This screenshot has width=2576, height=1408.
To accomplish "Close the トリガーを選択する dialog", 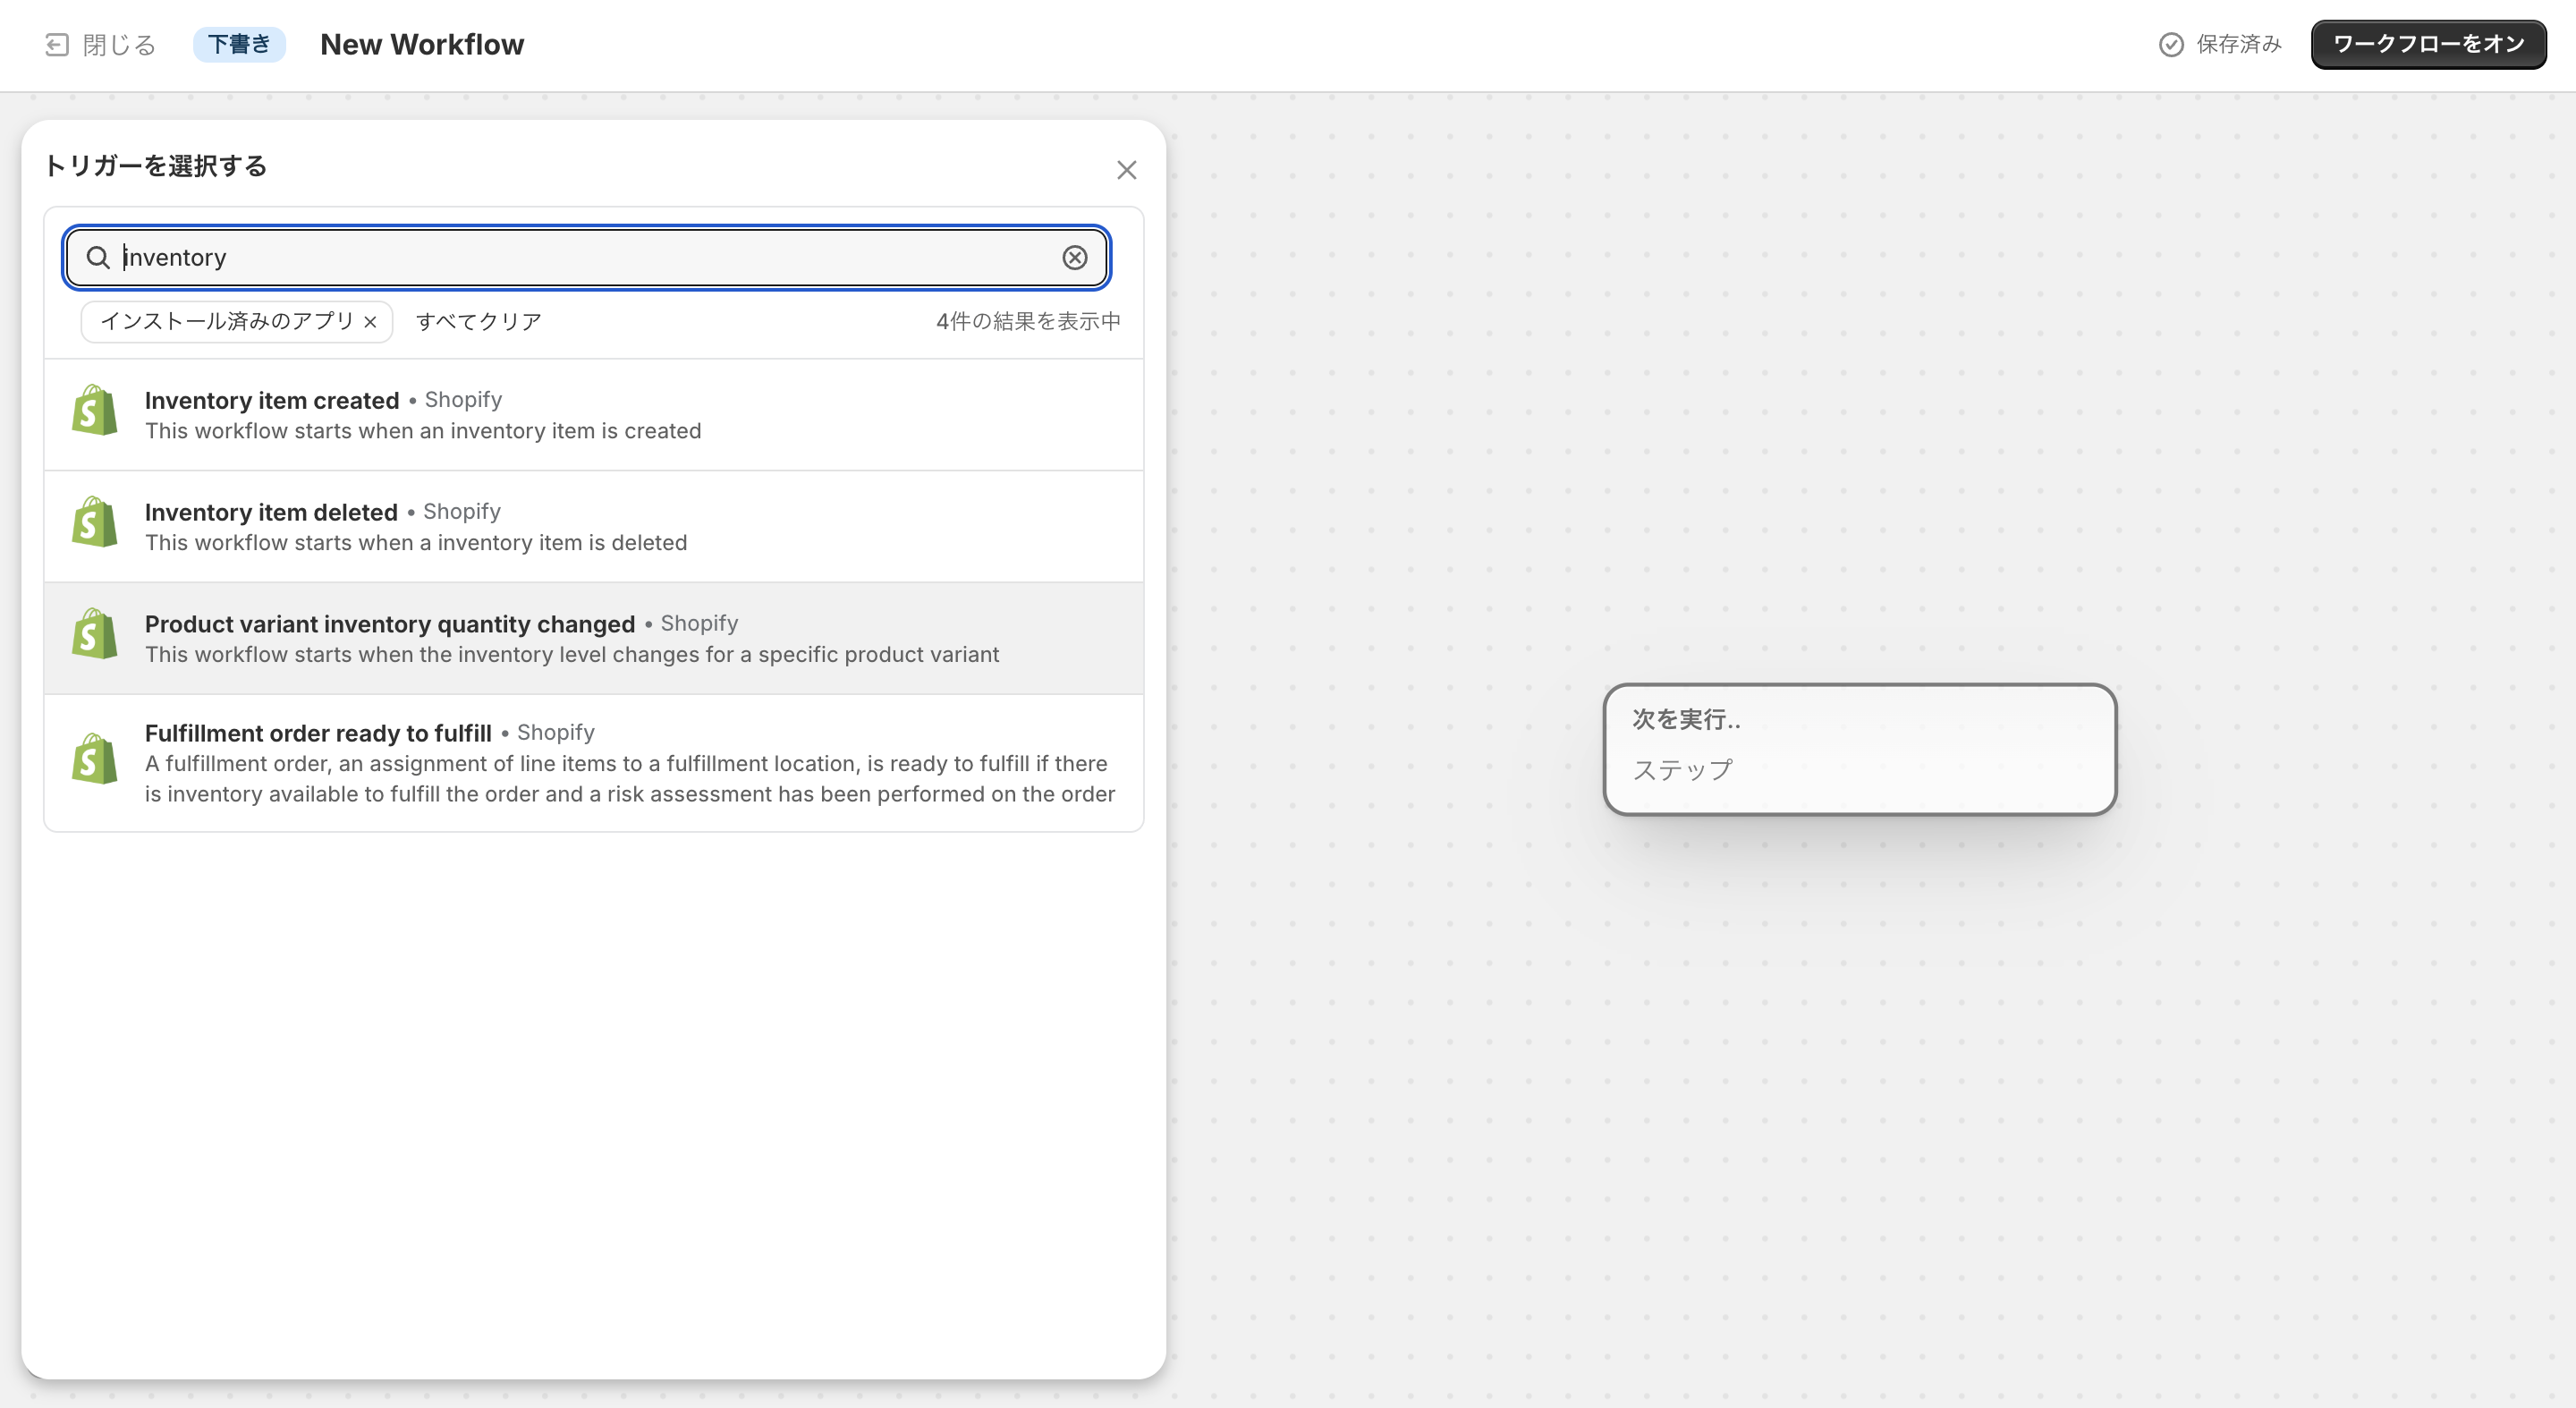I will [1127, 169].
